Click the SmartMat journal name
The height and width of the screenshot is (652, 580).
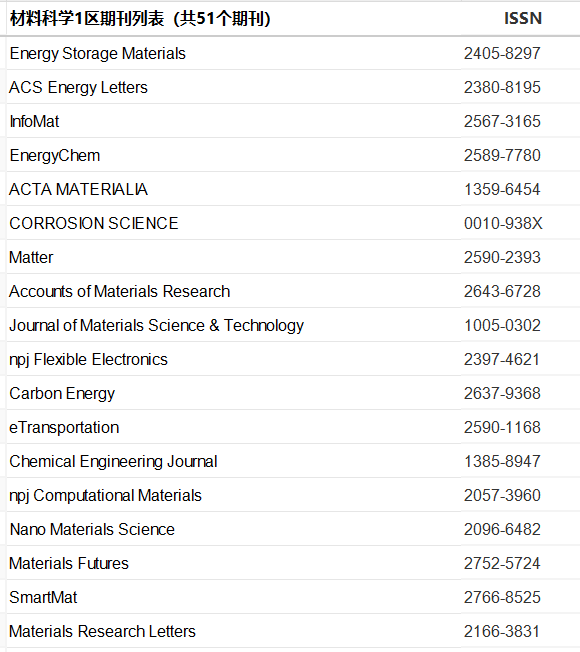[43, 598]
